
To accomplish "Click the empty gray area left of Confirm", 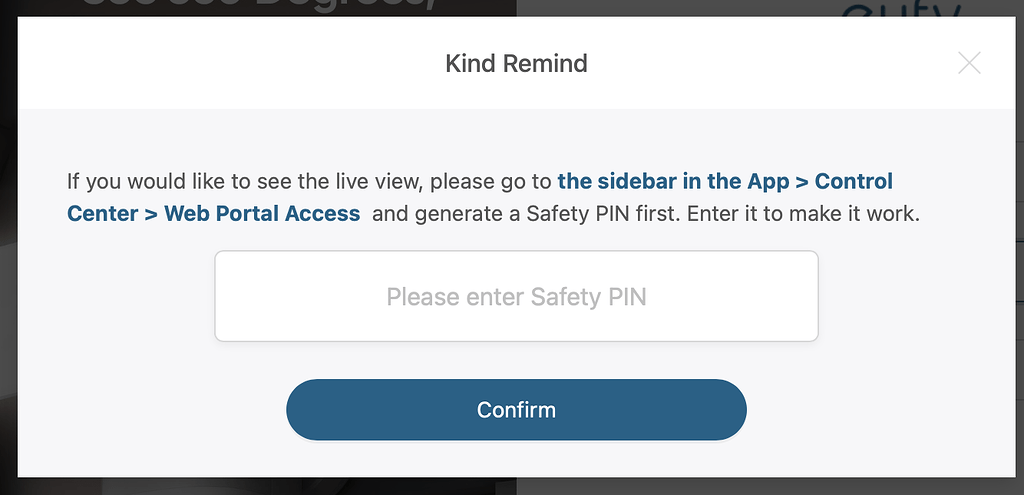I will tap(150, 410).
